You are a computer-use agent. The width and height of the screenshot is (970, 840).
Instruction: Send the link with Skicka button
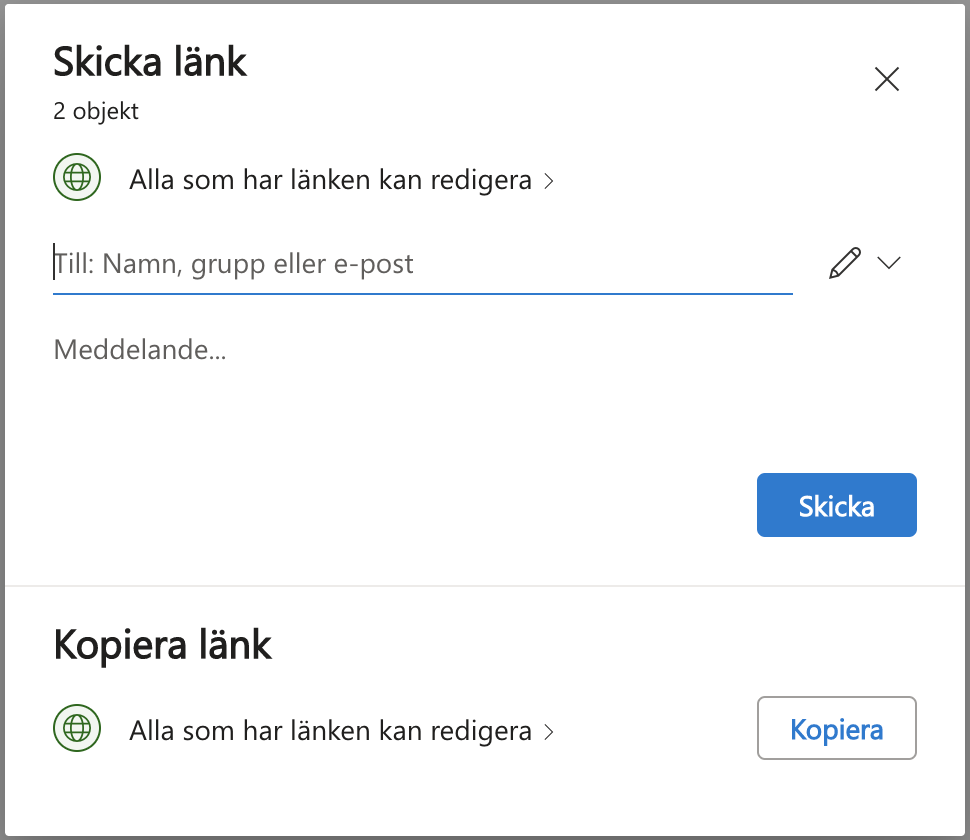[836, 505]
